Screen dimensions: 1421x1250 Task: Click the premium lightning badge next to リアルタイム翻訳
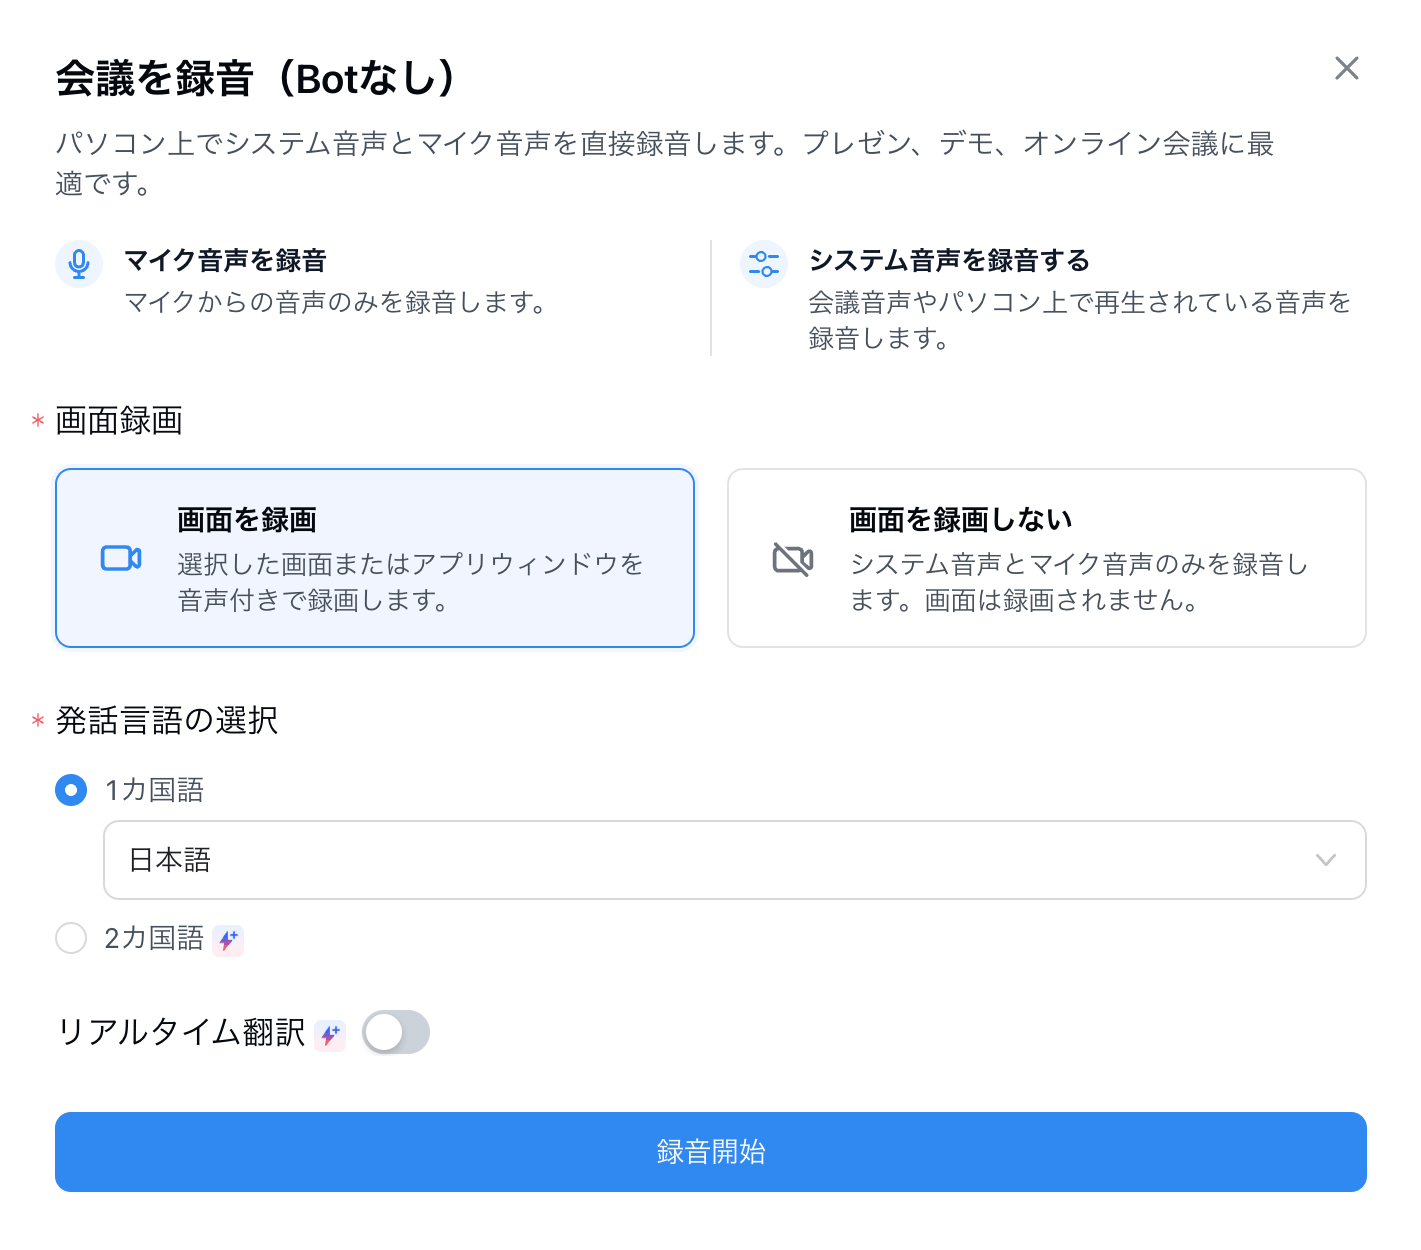pyautogui.click(x=330, y=1035)
